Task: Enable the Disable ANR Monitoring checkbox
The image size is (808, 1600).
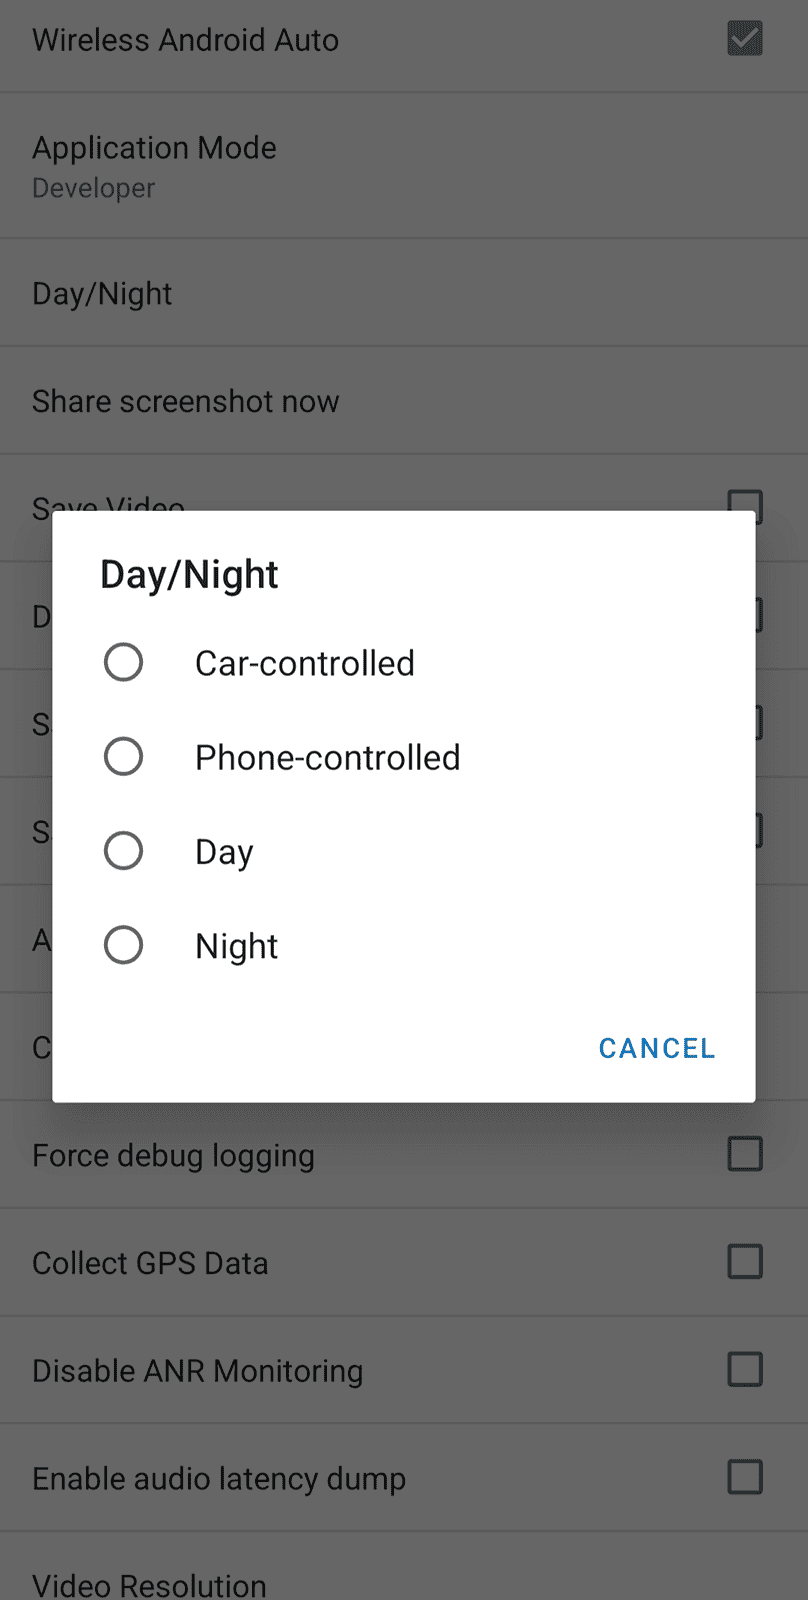Action: [x=744, y=1370]
